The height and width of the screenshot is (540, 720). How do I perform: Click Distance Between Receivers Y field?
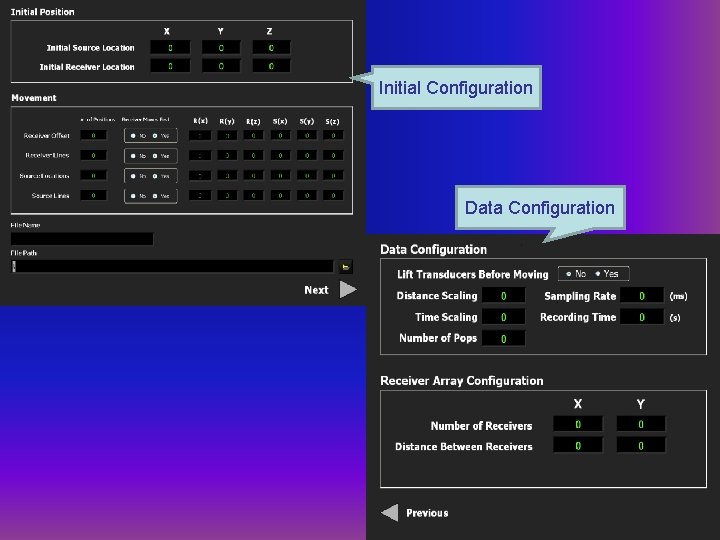click(x=641, y=445)
